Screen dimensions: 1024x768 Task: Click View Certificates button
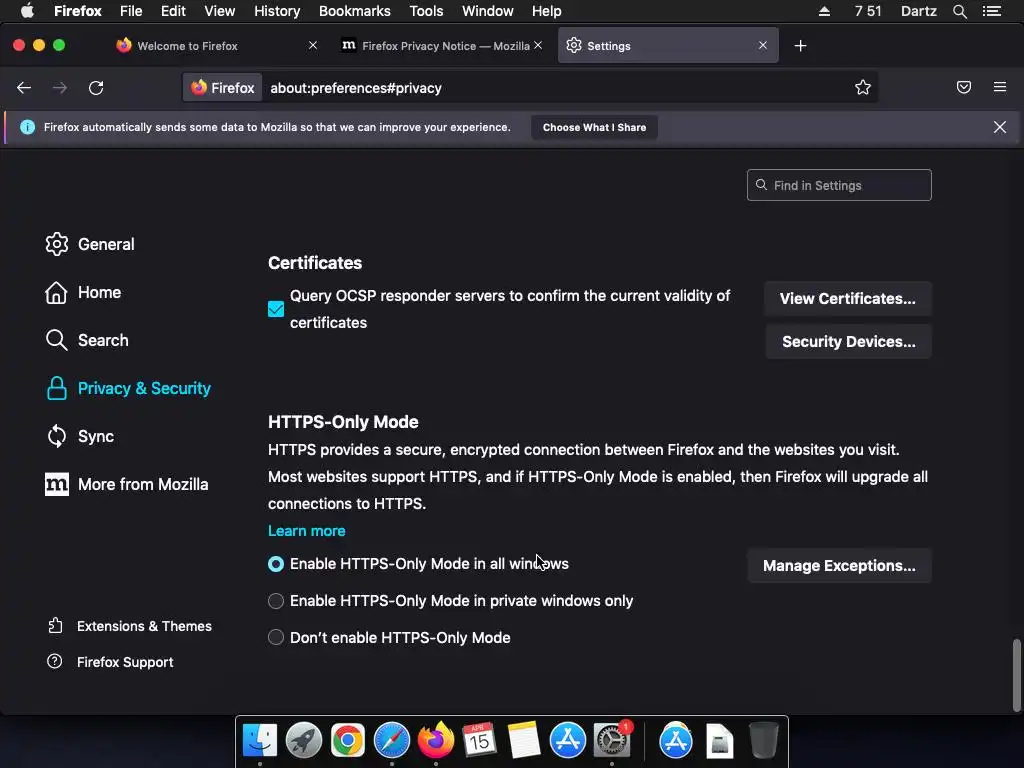pos(848,298)
